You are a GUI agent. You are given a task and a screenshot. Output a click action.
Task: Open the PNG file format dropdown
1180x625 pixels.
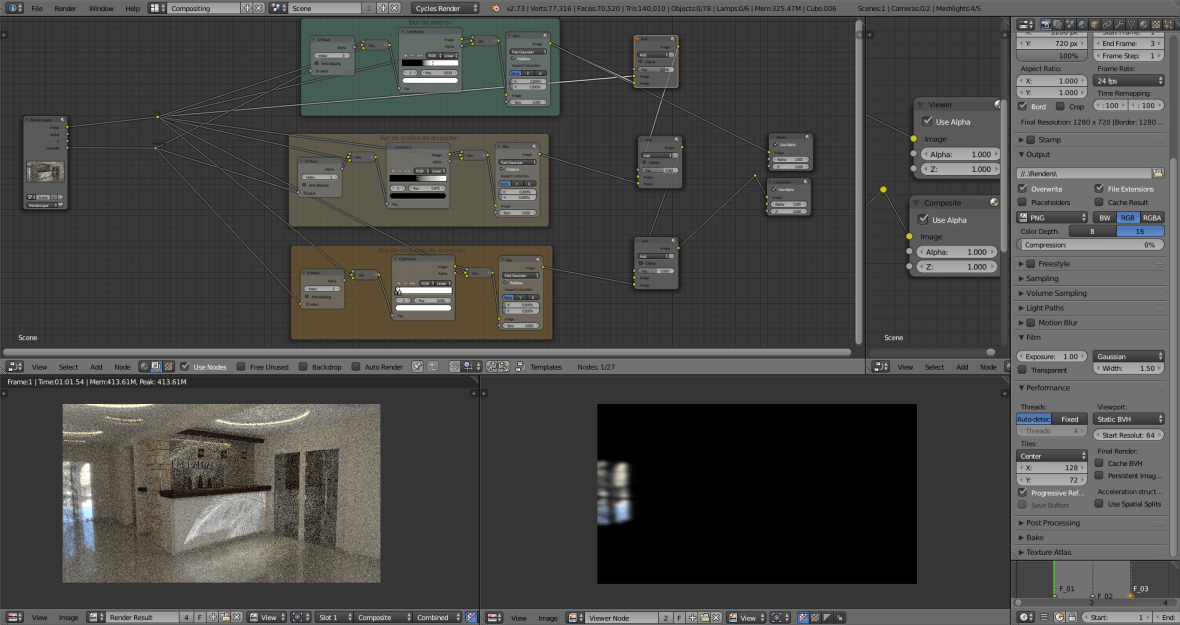pyautogui.click(x=1052, y=217)
